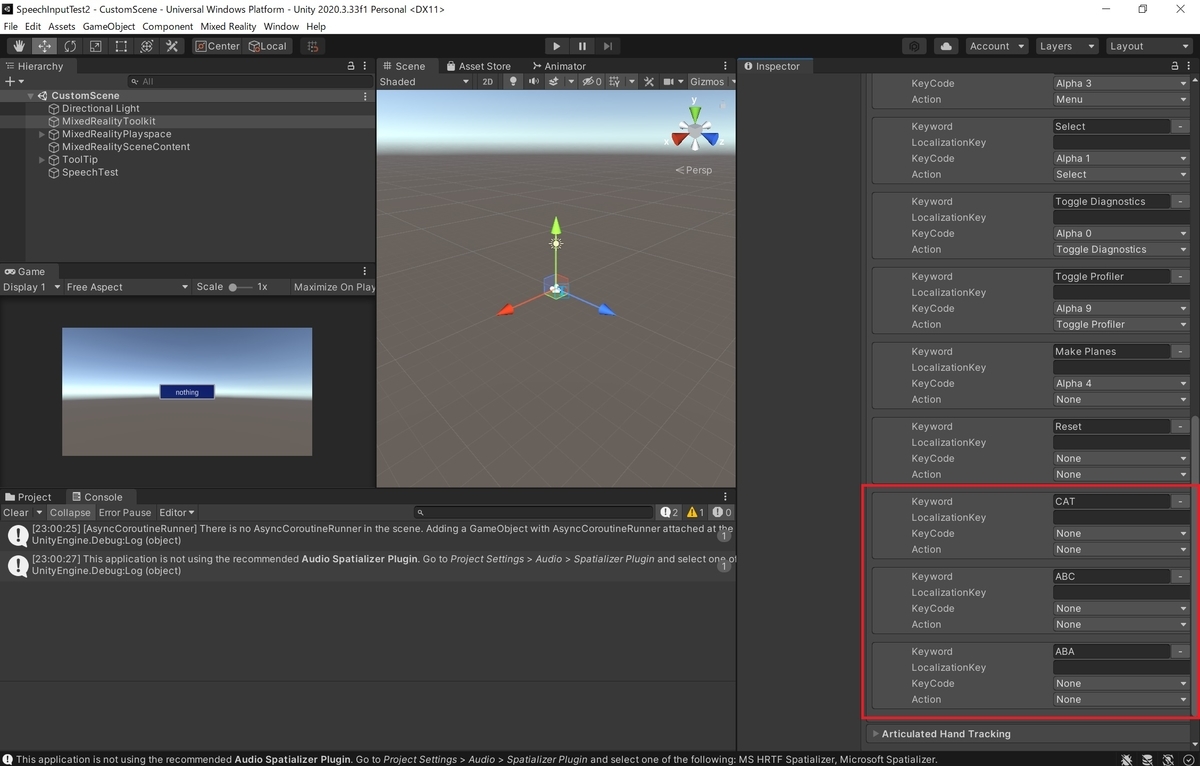Viewport: 1200px width, 766px height.
Task: Toggle Collapse in the Console
Action: pos(70,512)
